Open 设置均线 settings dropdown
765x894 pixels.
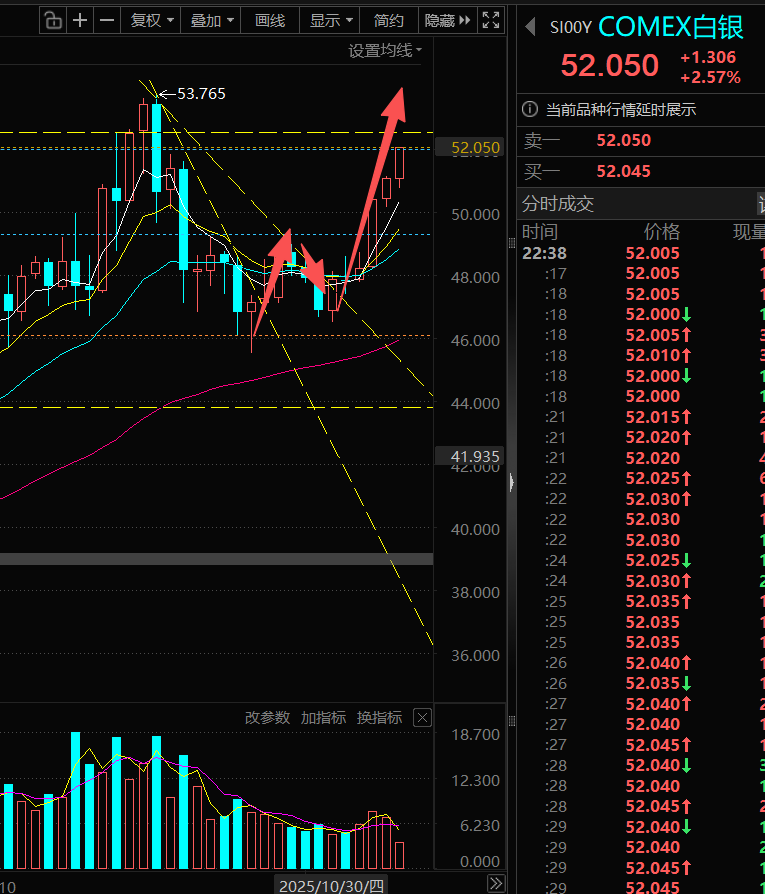point(385,51)
